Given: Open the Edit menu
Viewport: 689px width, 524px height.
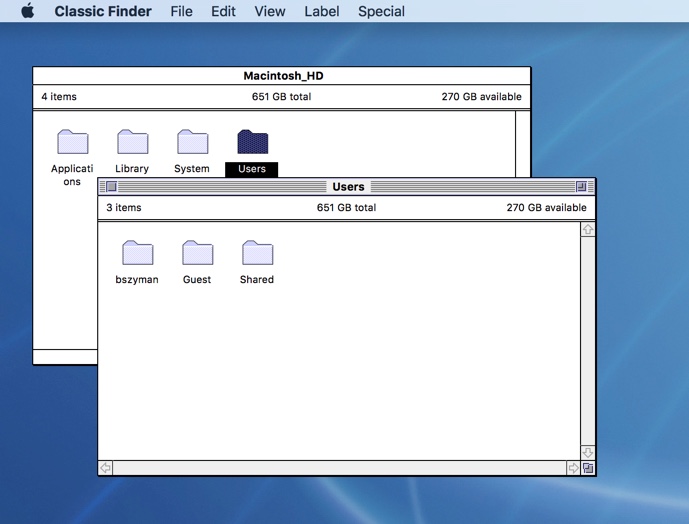Looking at the screenshot, I should (223, 11).
